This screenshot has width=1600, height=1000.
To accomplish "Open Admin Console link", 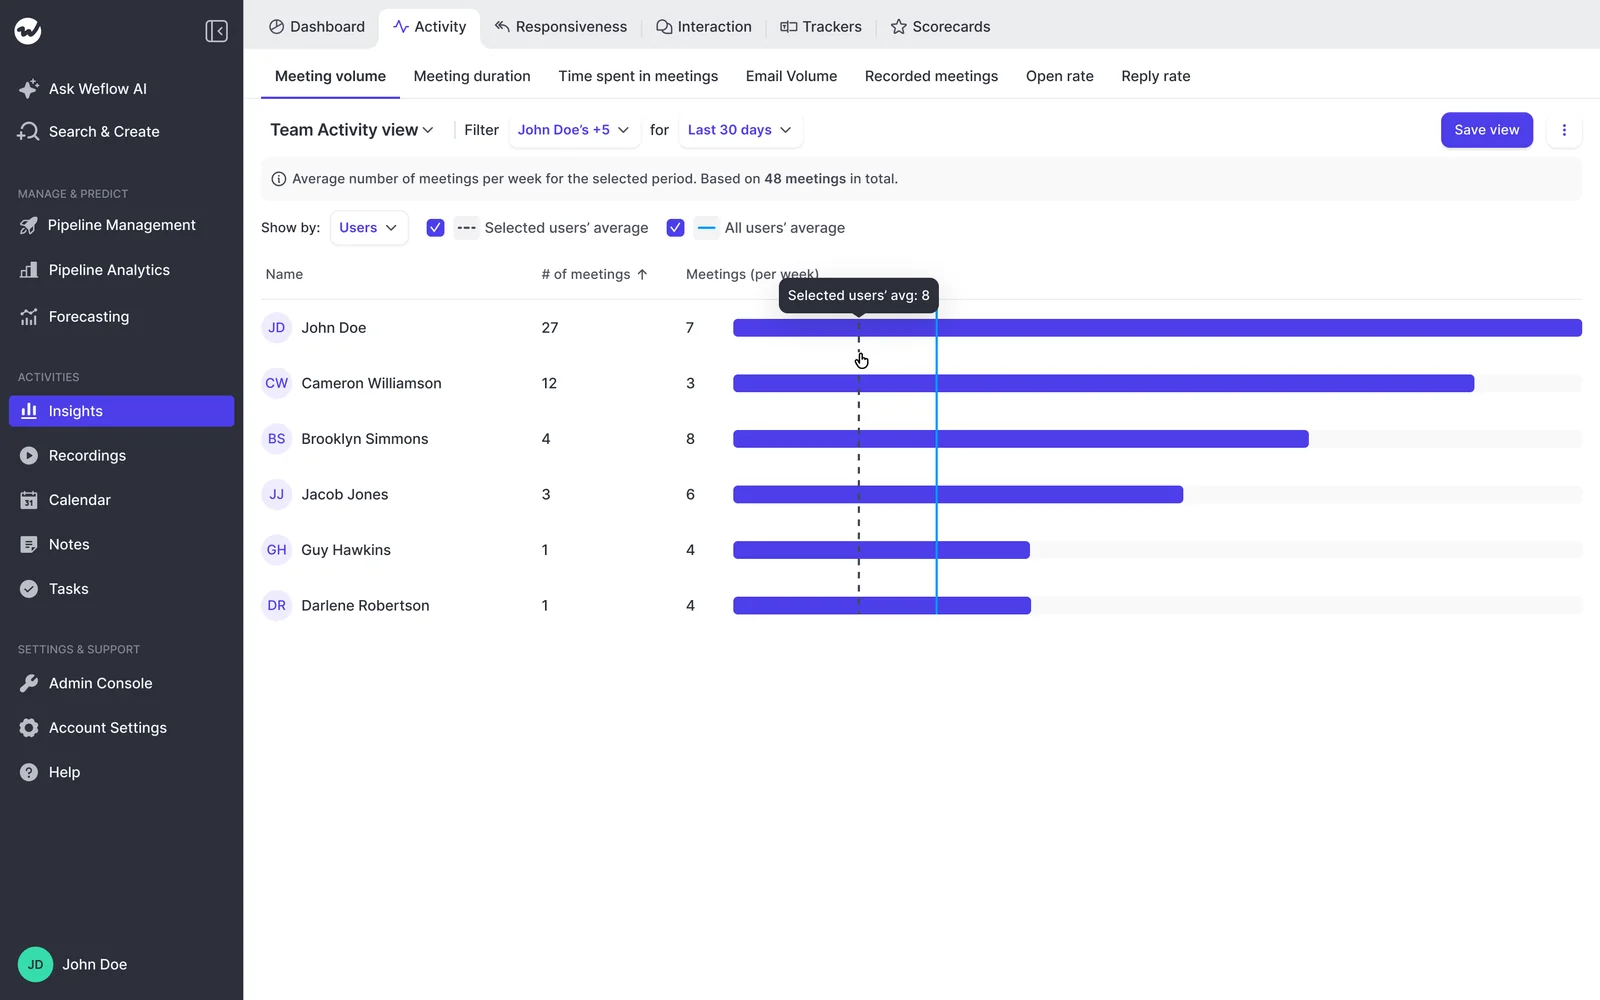I will click(100, 683).
